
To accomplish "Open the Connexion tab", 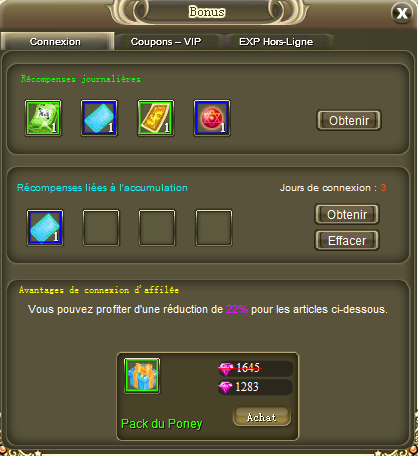I will point(55,42).
